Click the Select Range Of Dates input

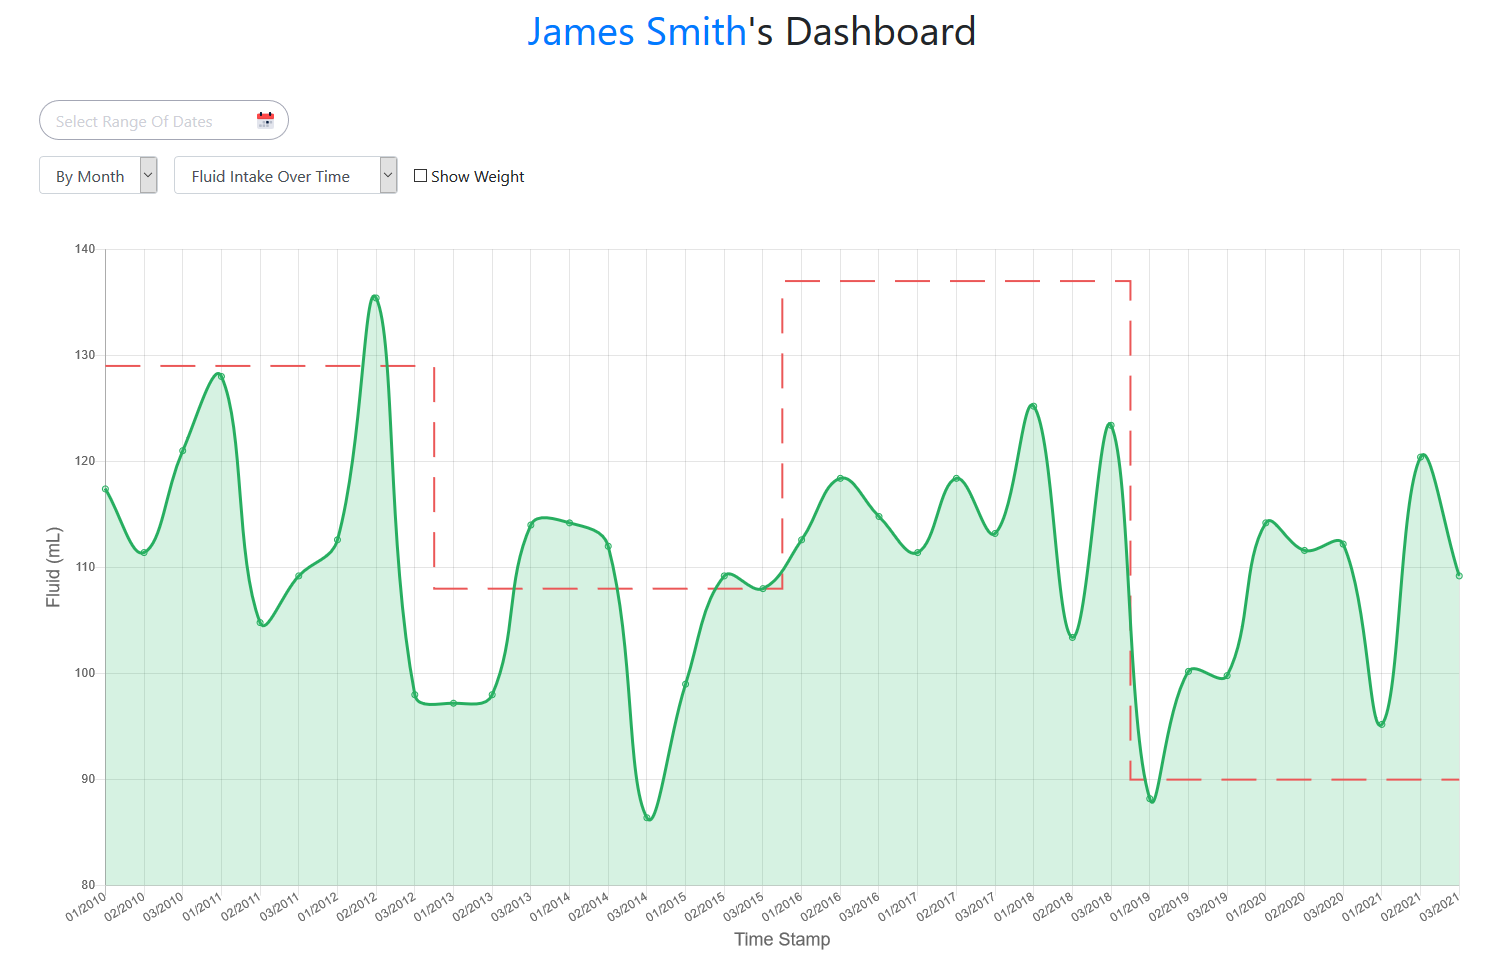[164, 120]
